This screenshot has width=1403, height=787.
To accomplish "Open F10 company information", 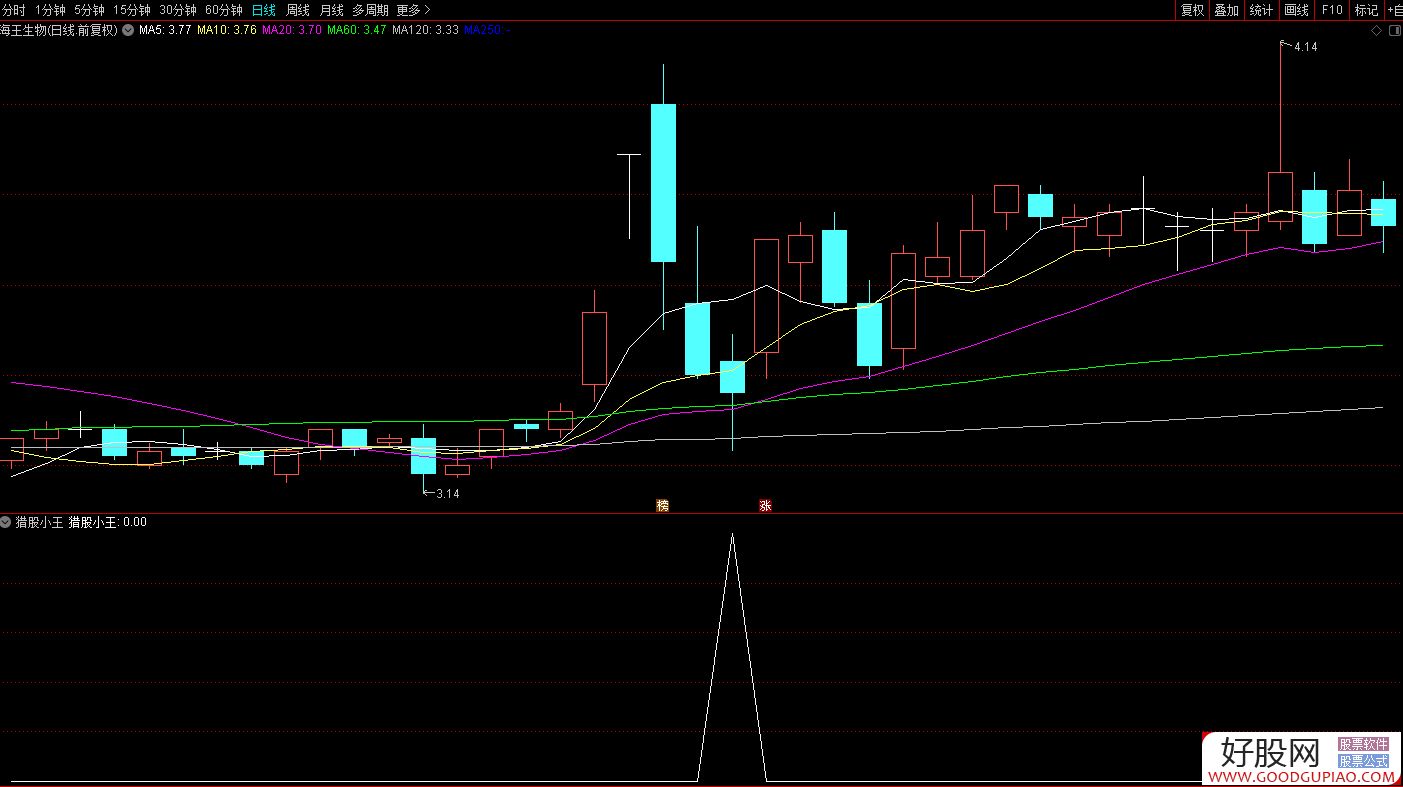I will click(x=1331, y=10).
